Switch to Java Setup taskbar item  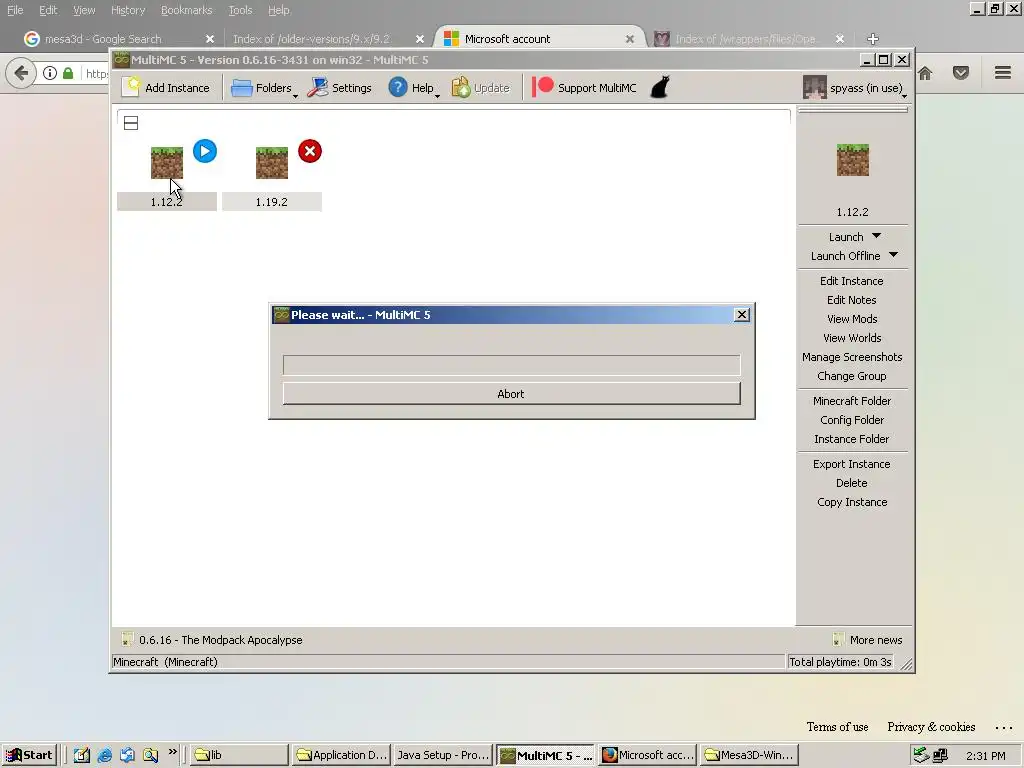click(442, 756)
